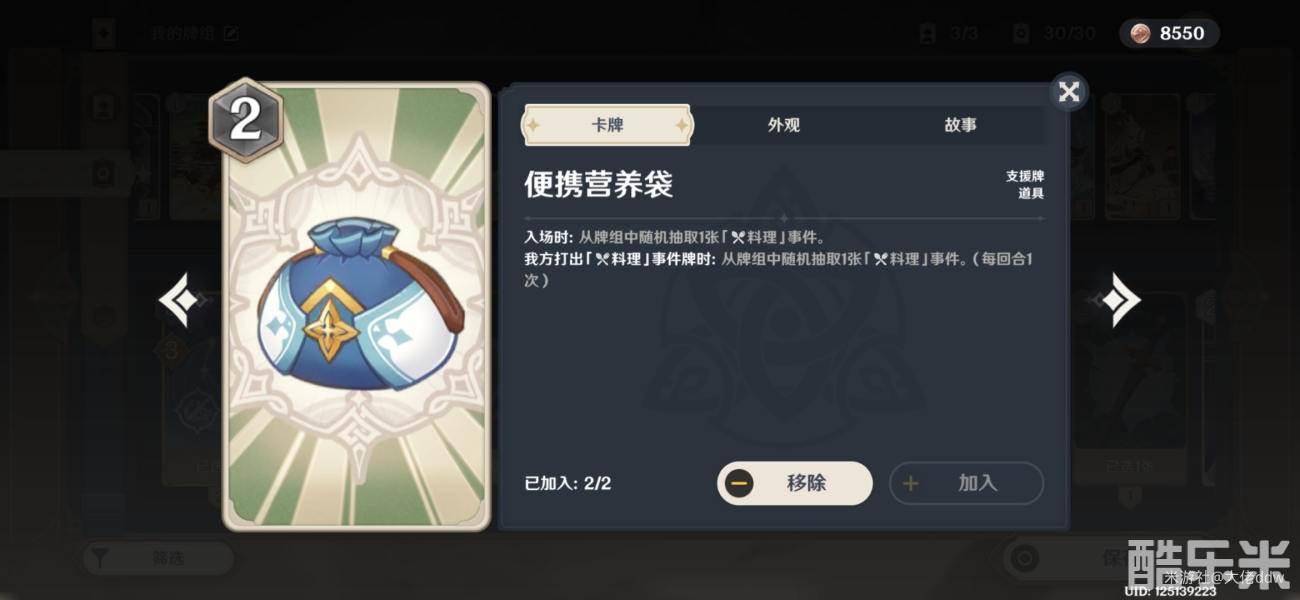1300x600 pixels.
Task: Open the 筛选 filter button
Action: point(157,558)
